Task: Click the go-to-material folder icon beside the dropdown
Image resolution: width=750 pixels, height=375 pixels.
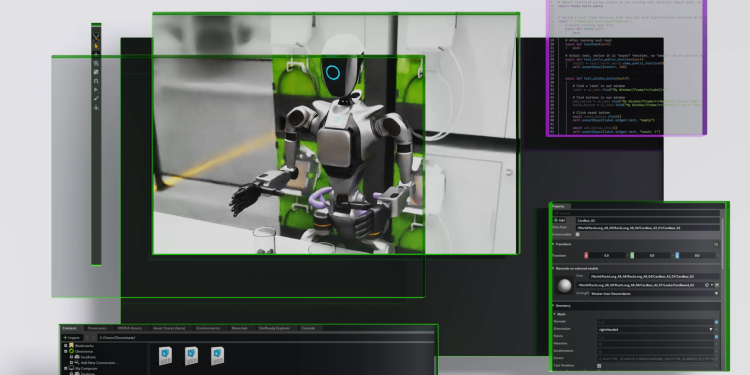Action: click(x=717, y=285)
